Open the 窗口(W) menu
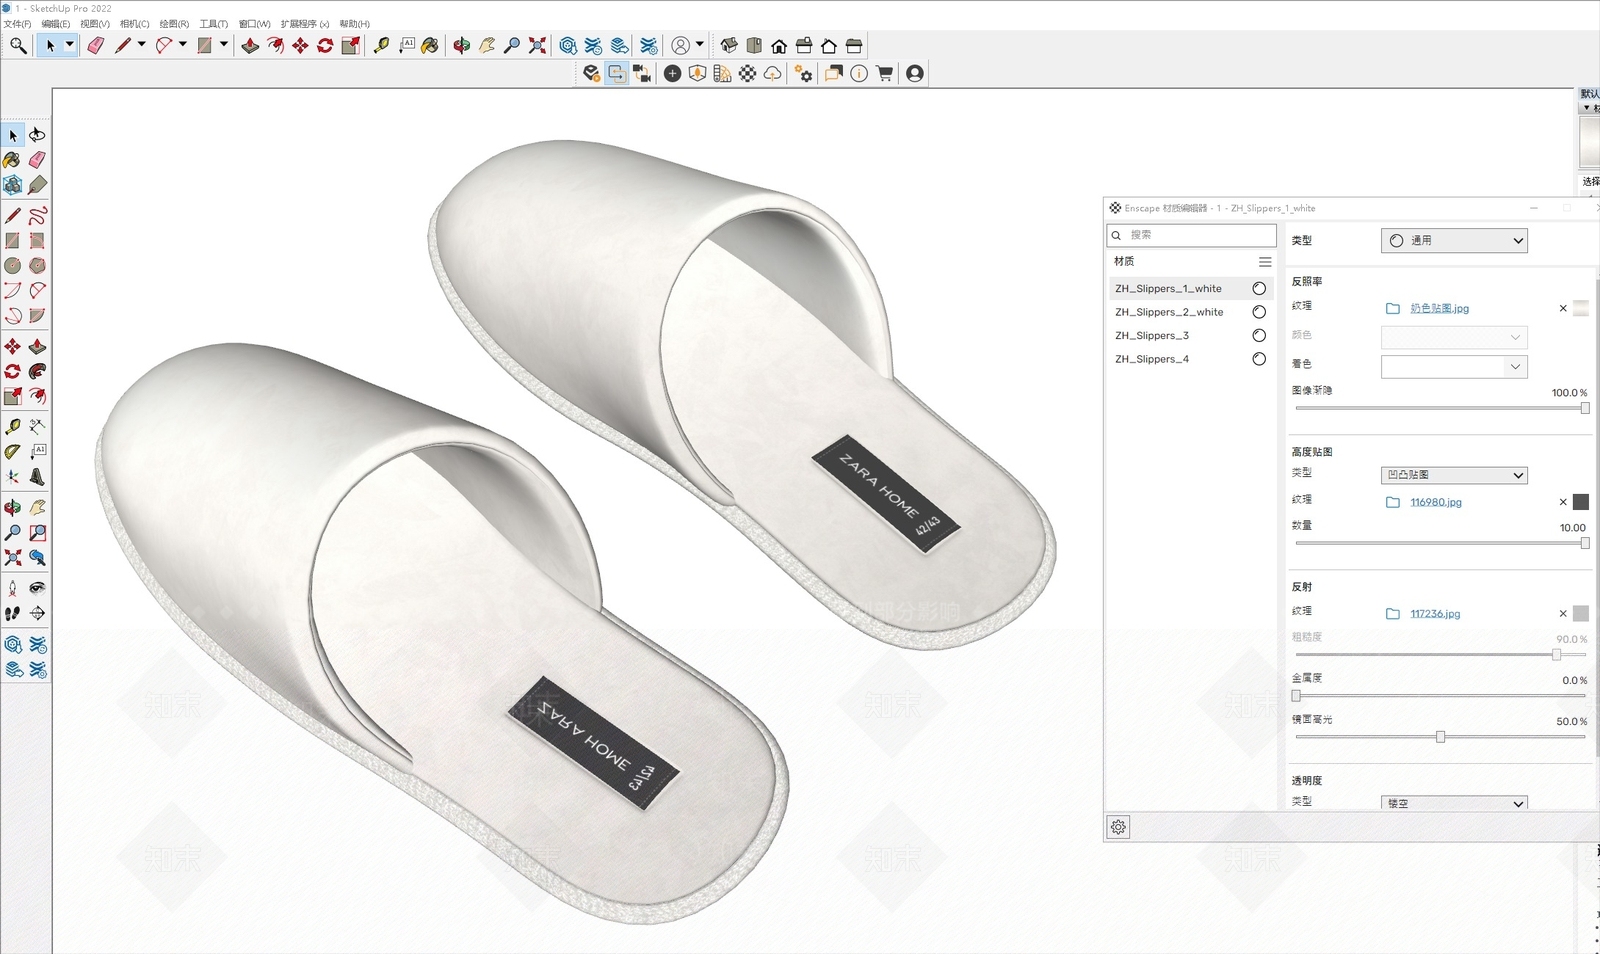 click(254, 24)
